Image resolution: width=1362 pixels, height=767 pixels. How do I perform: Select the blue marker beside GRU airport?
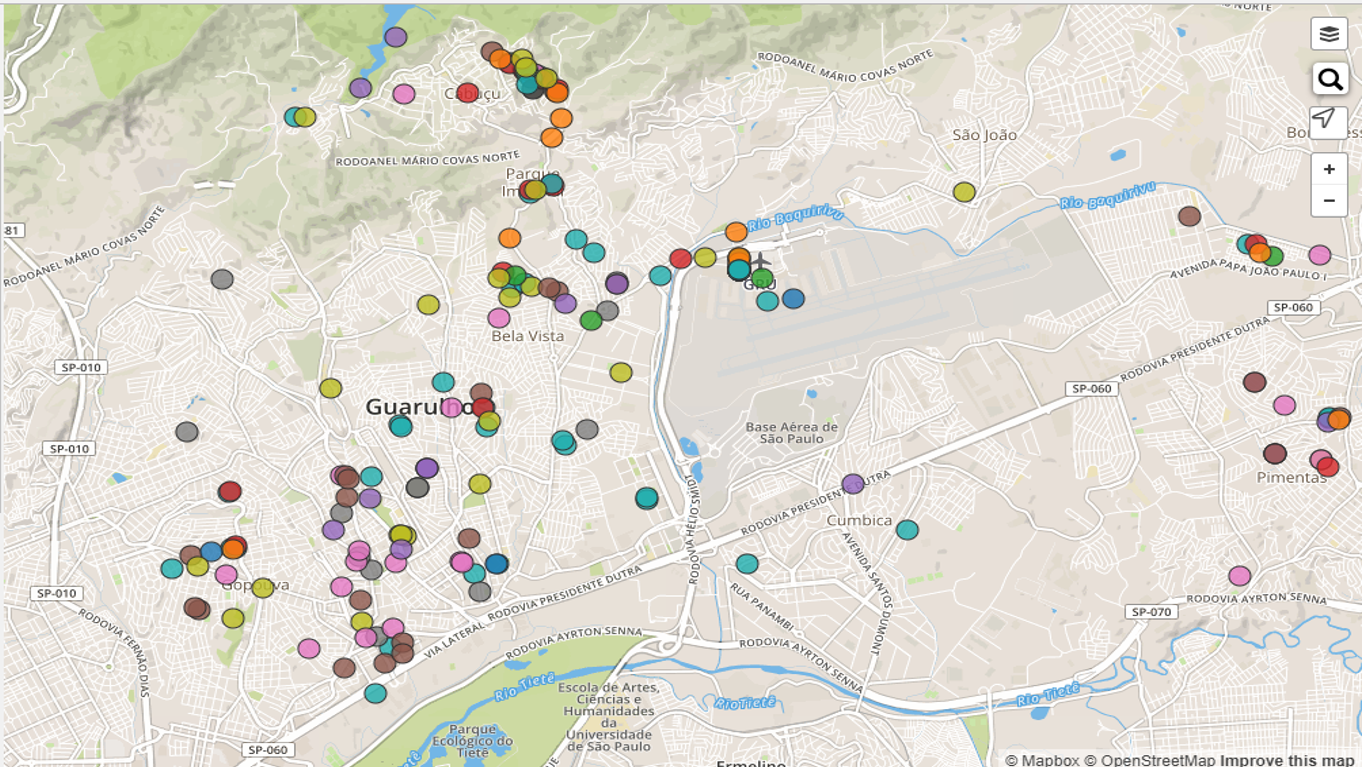click(x=793, y=298)
